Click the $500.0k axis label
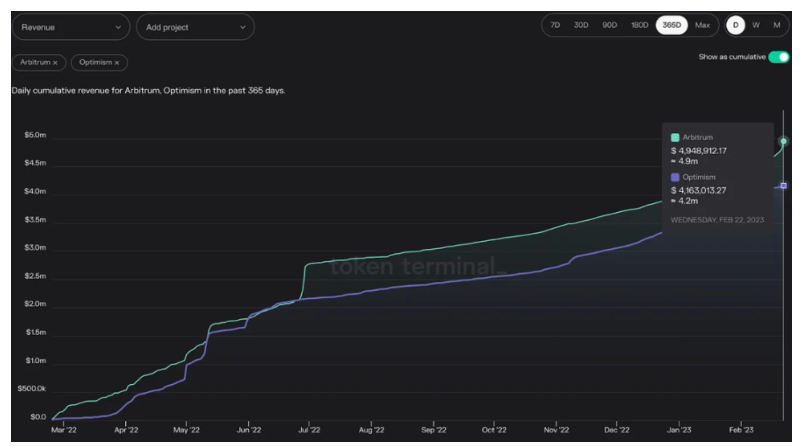The image size is (803, 447). click(x=32, y=389)
